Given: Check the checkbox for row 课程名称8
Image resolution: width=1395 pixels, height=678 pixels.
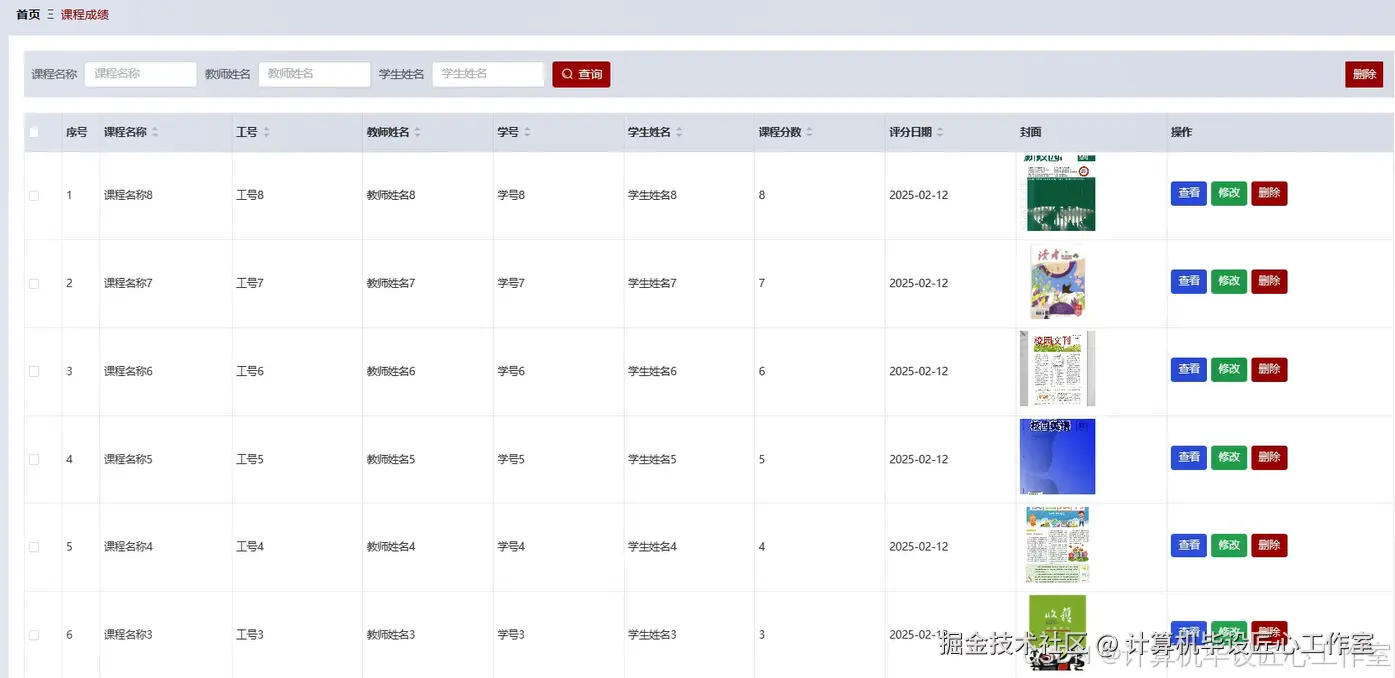Looking at the screenshot, I should click(33, 194).
